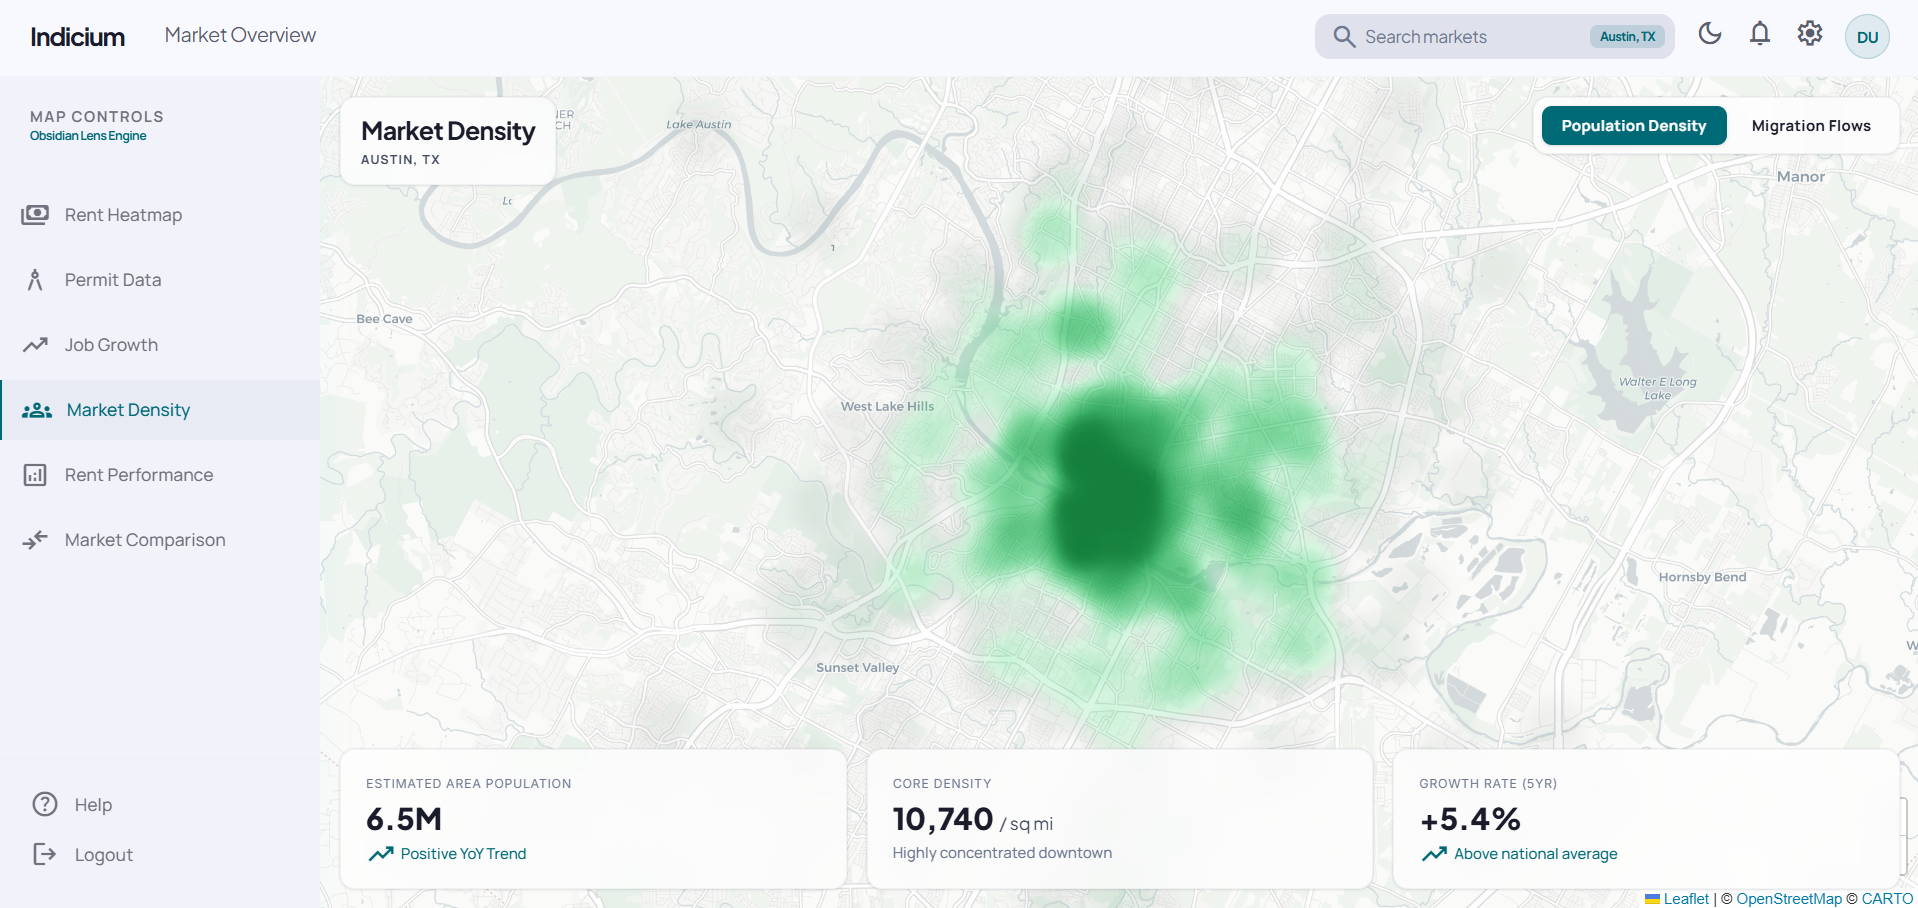
Task: Switch to Population Density view
Action: [x=1634, y=126]
